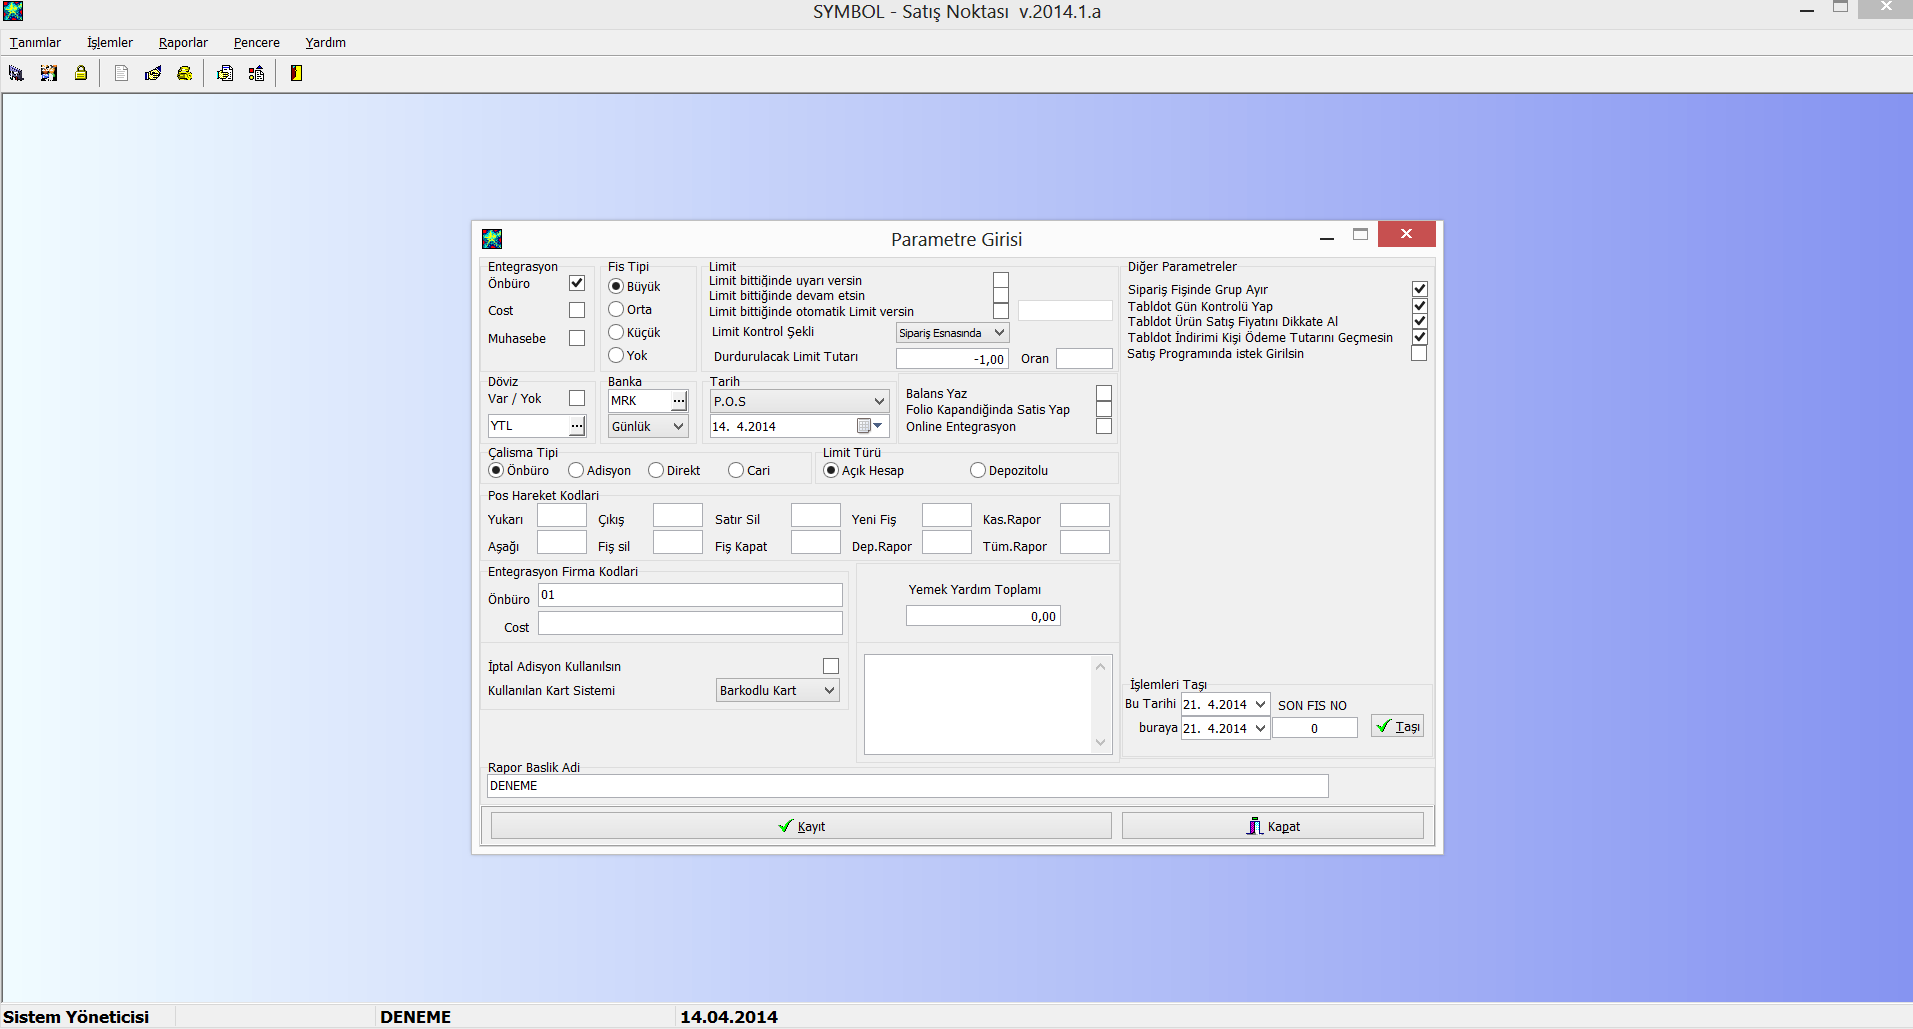Toggle the Muhasebe checkbox
This screenshot has height=1029, width=1913.
click(577, 338)
